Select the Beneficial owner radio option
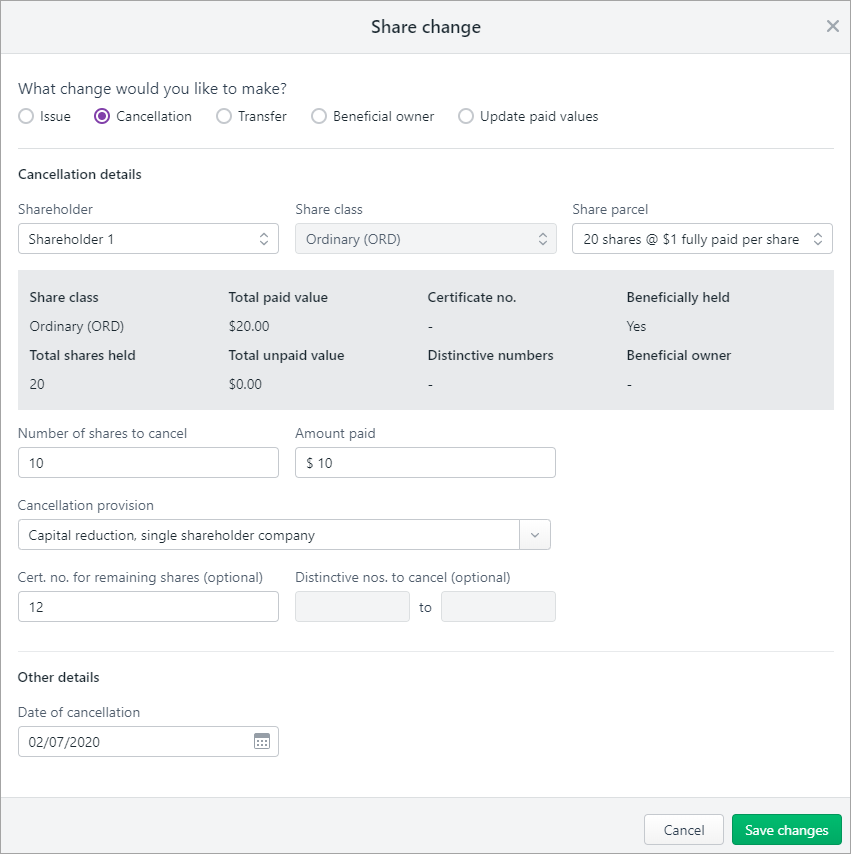Screen dimensions: 851x854 coord(319,116)
